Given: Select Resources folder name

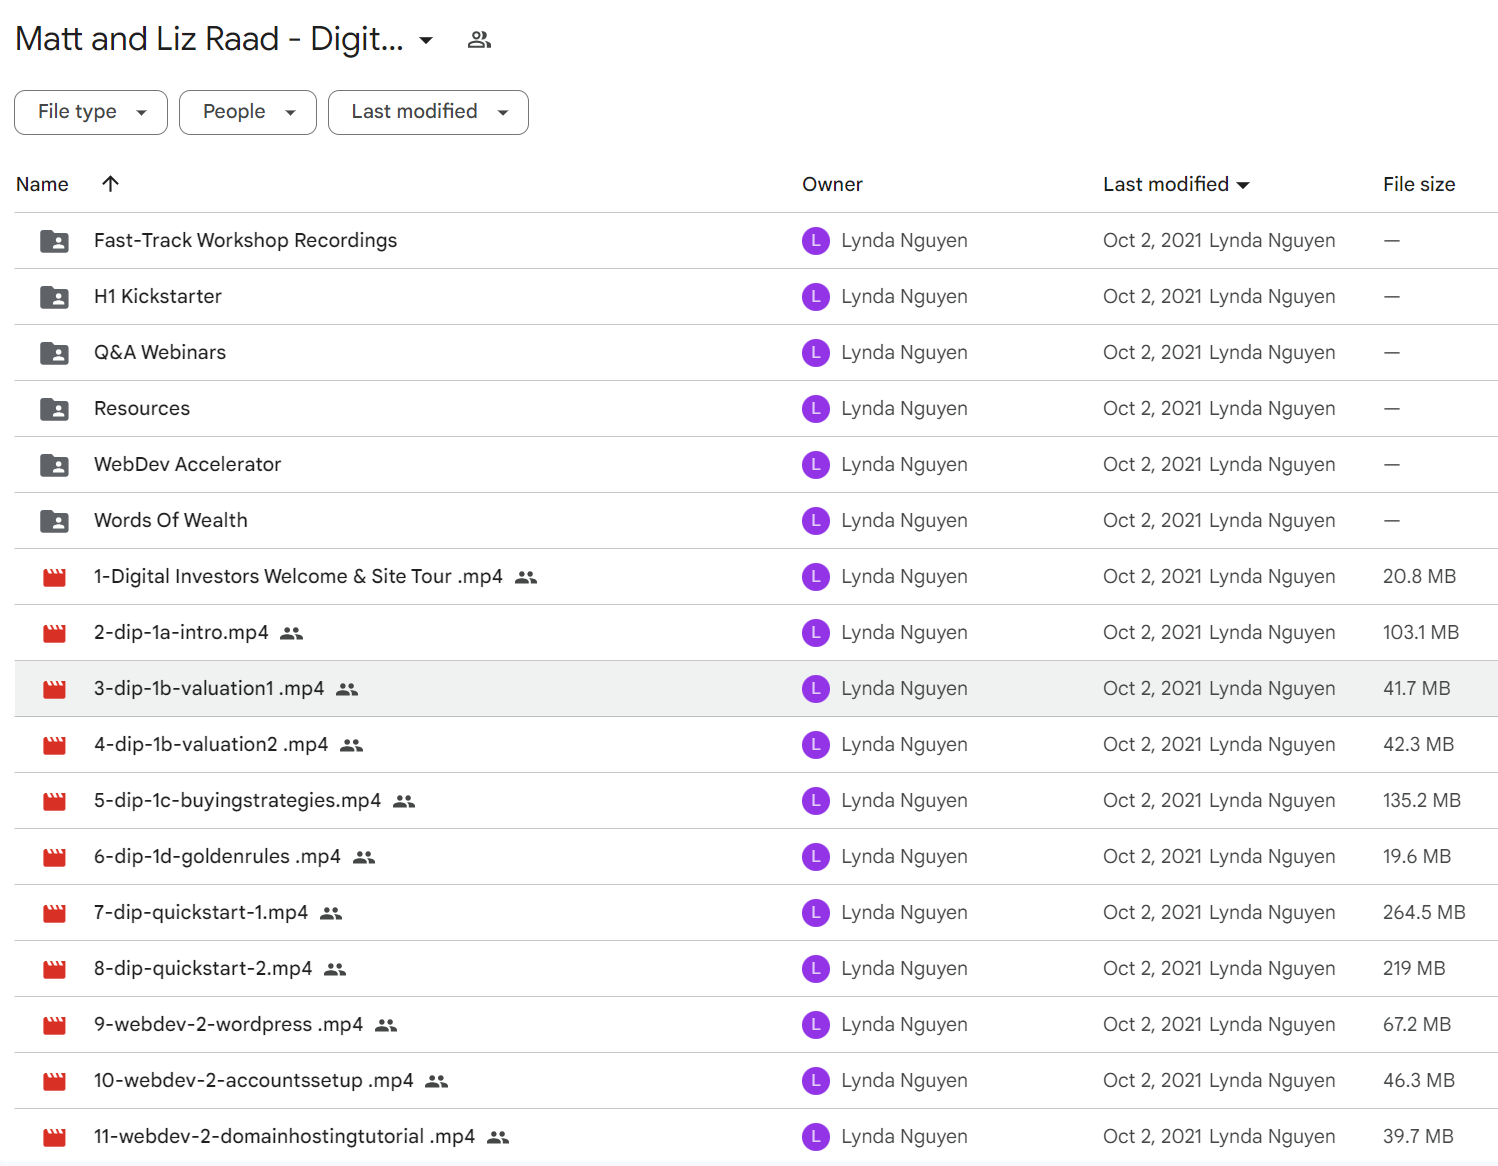Looking at the screenshot, I should pos(142,408).
